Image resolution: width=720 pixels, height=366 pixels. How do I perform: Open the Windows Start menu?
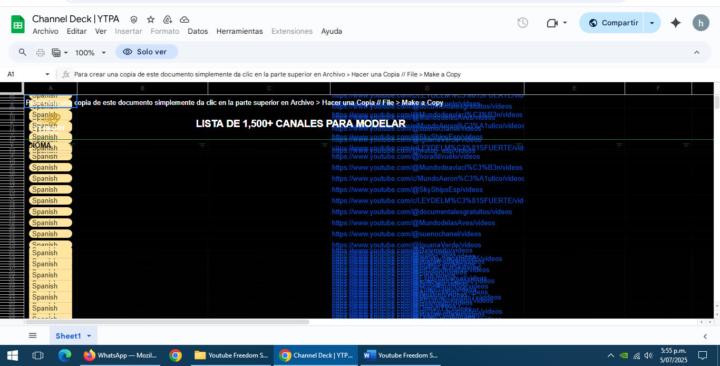tap(12, 355)
